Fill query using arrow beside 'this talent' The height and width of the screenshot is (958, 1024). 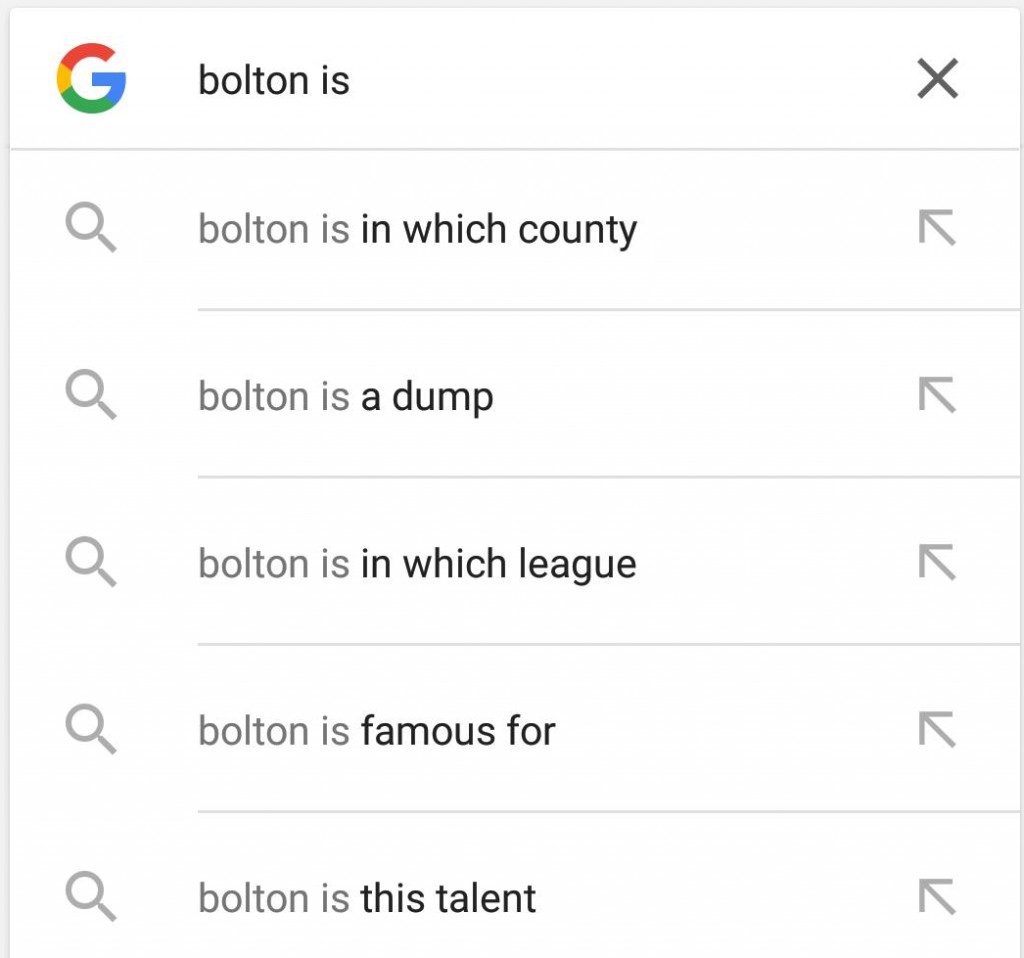point(937,896)
